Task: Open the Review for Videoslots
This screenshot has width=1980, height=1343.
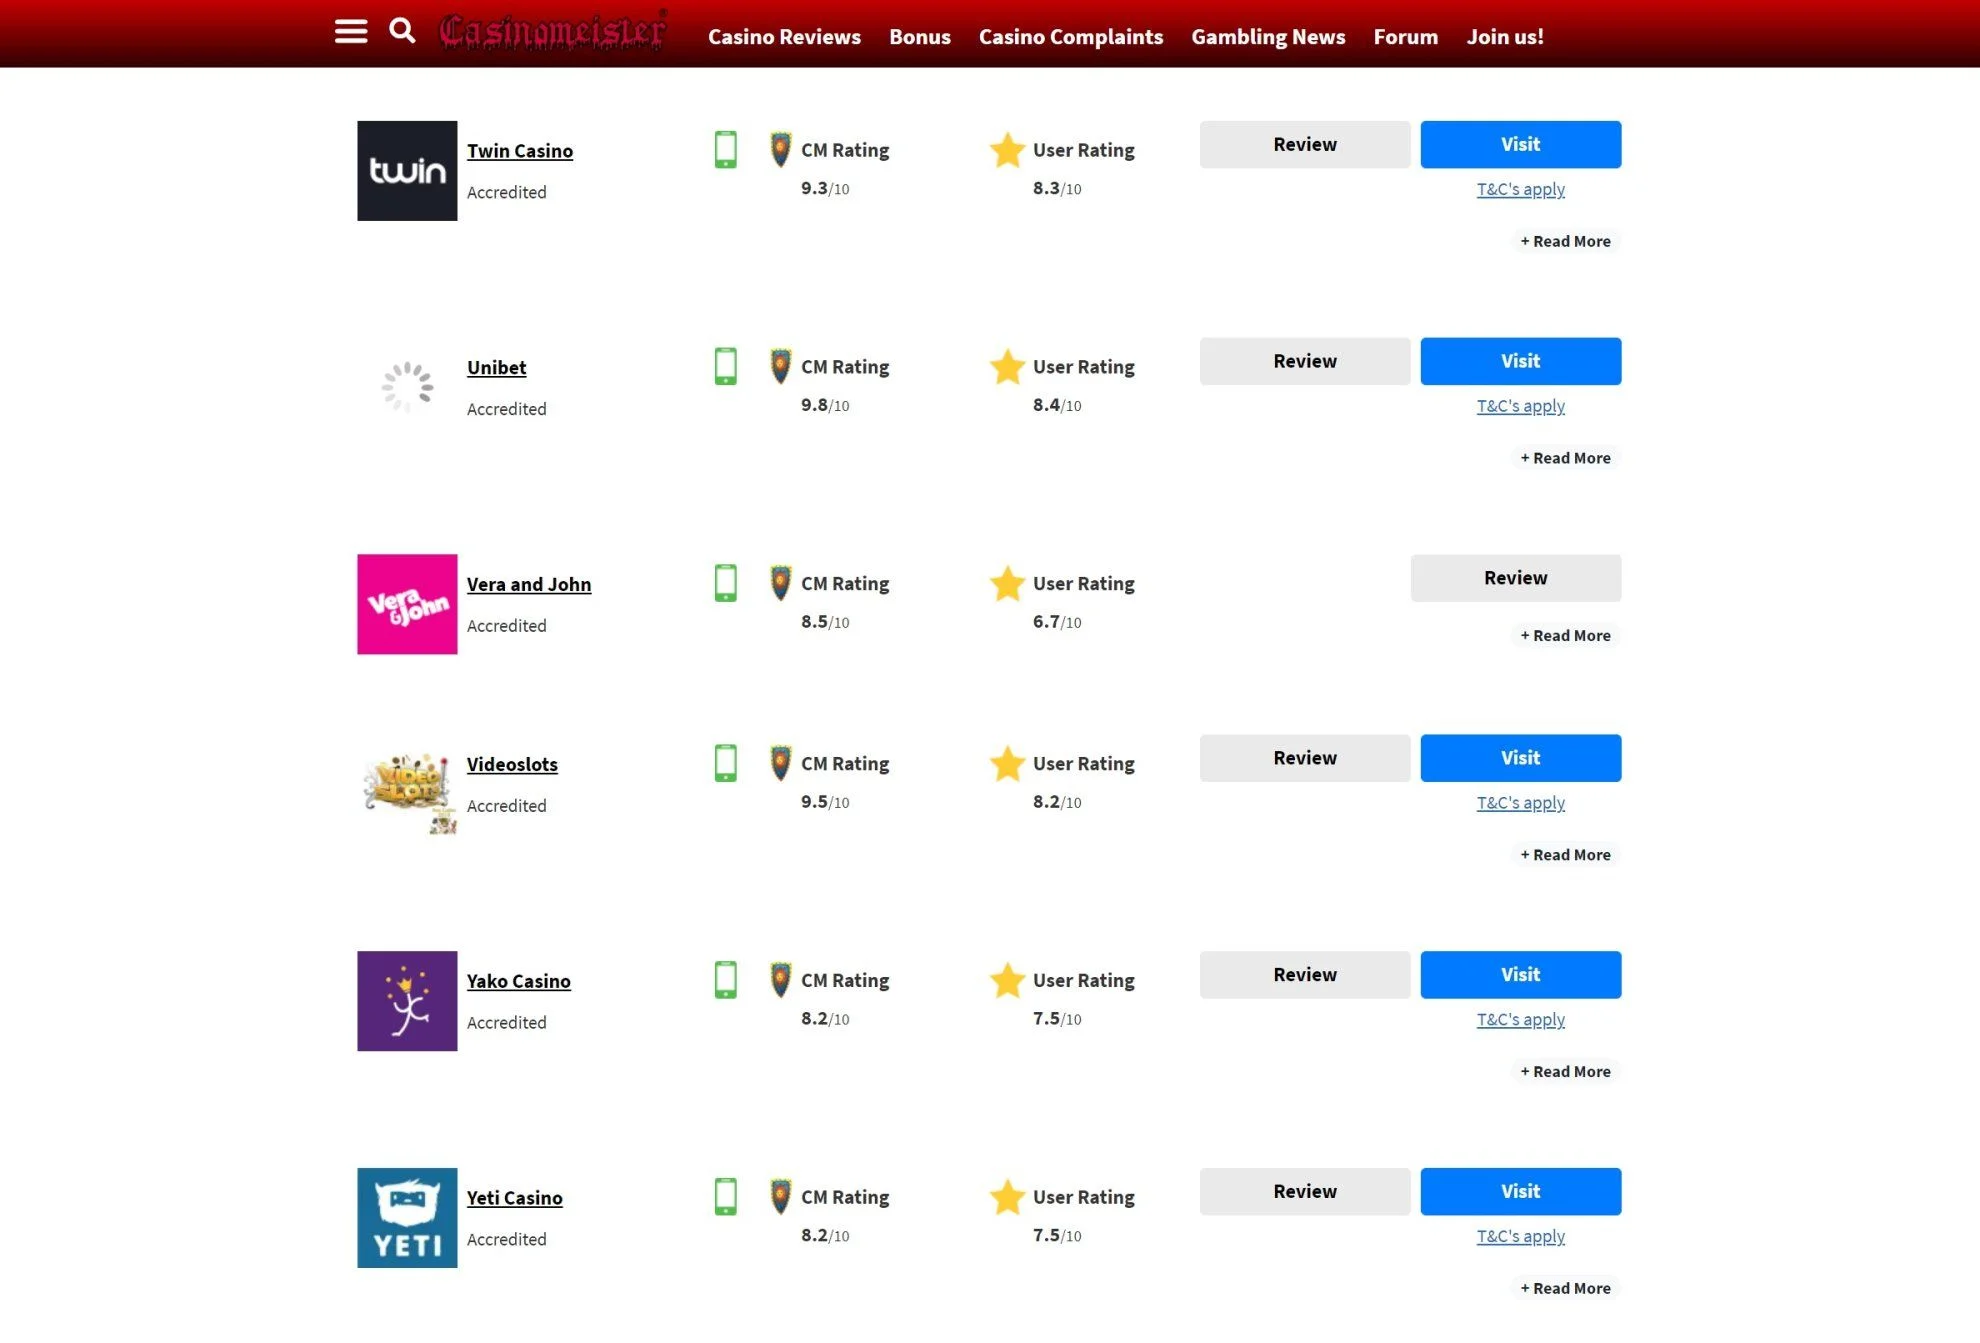Action: pos(1305,758)
